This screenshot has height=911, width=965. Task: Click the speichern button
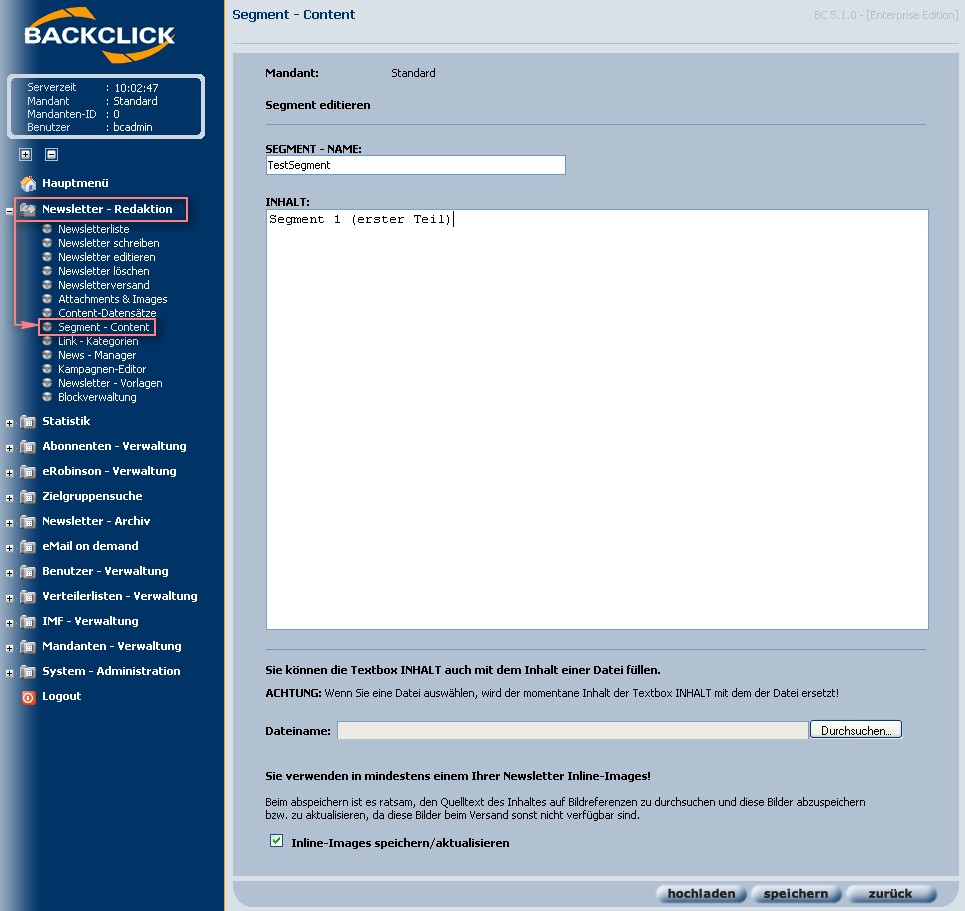pyautogui.click(x=796, y=894)
